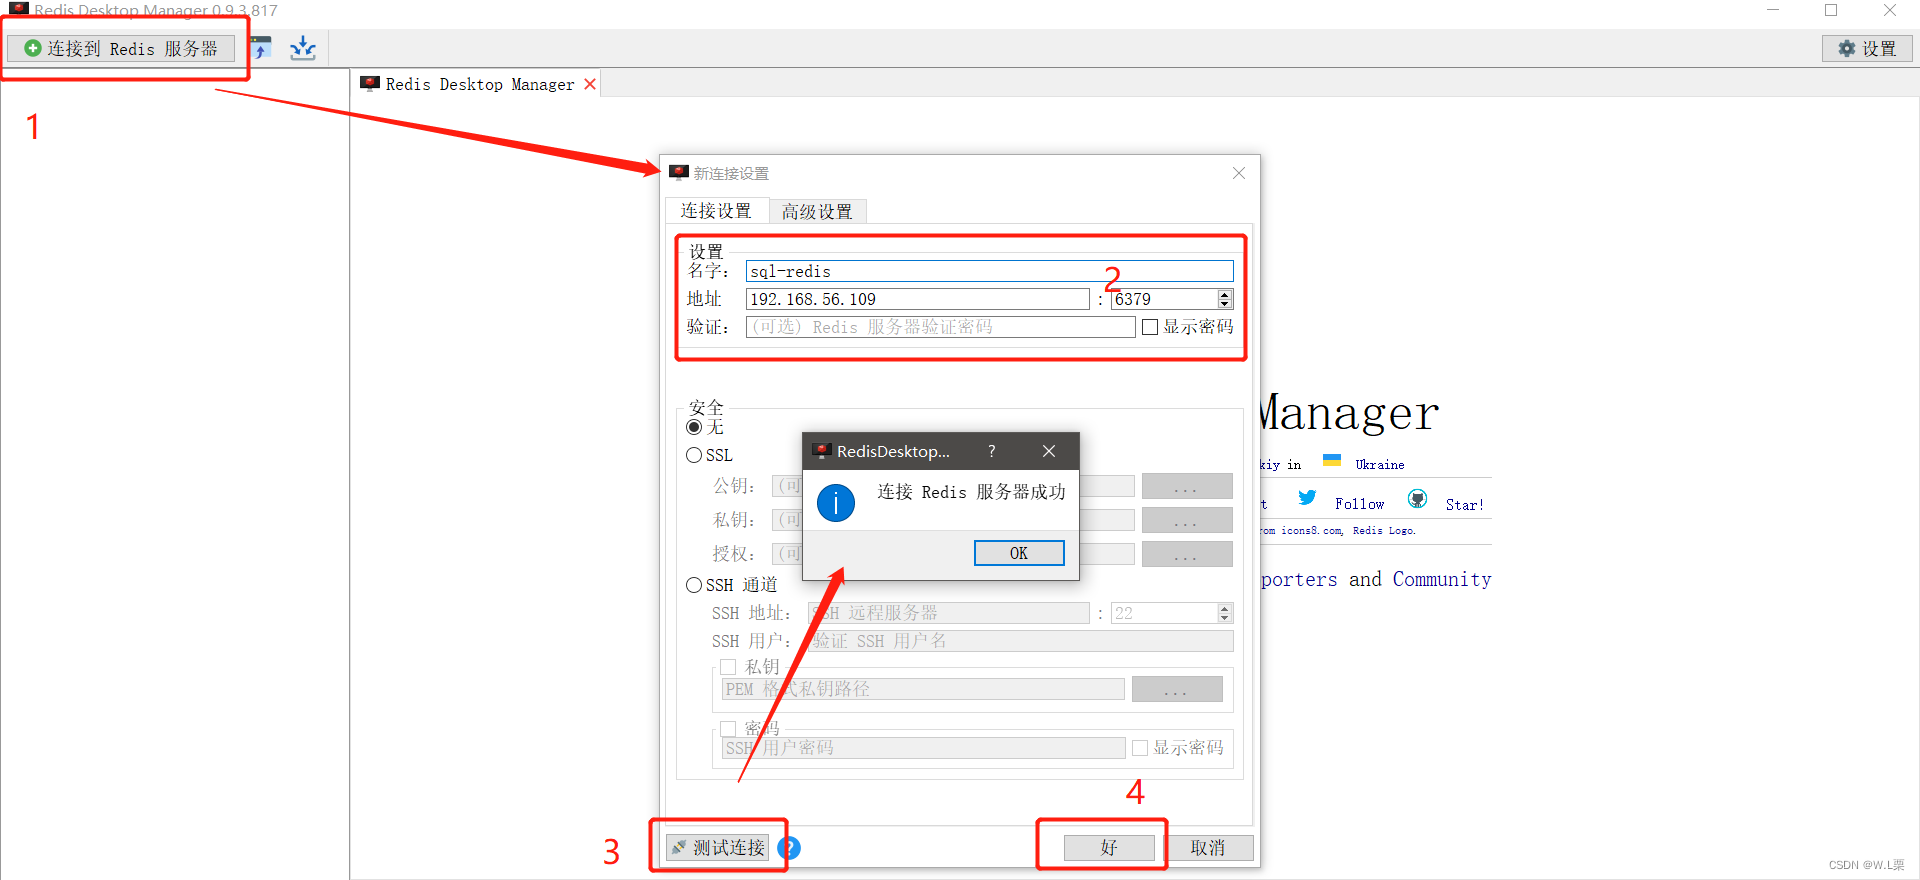Click the SSH 地址 remote server field
The height and width of the screenshot is (880, 1920).
[949, 613]
